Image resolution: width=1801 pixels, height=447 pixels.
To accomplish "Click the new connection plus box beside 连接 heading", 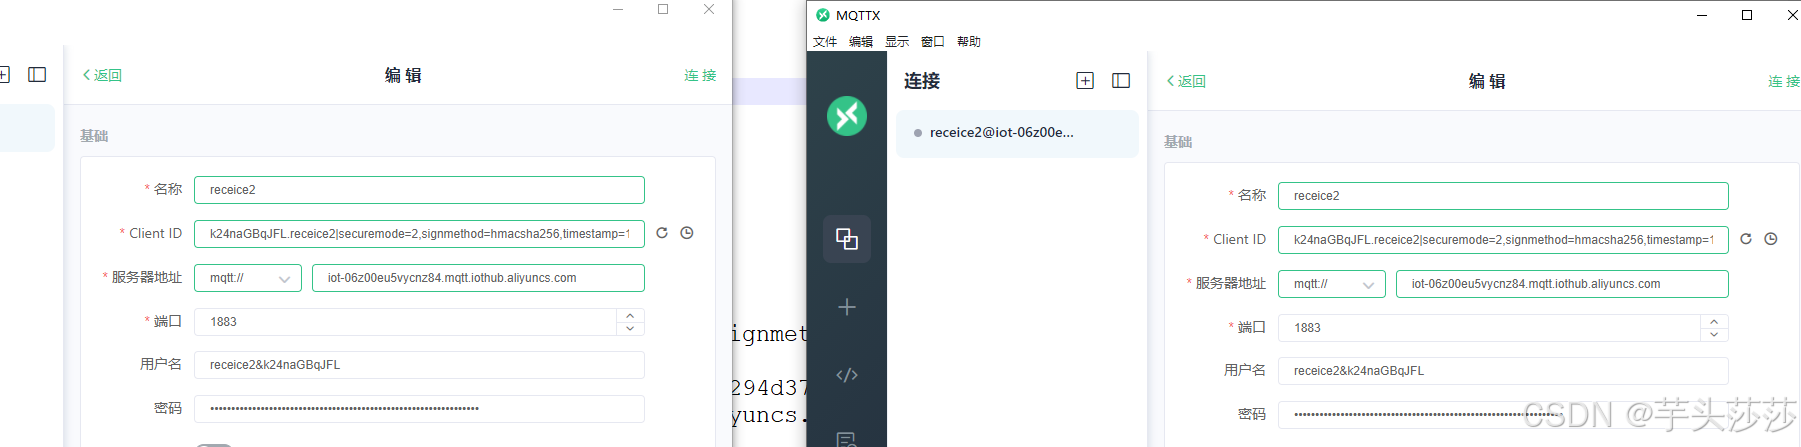I will pyautogui.click(x=1085, y=81).
